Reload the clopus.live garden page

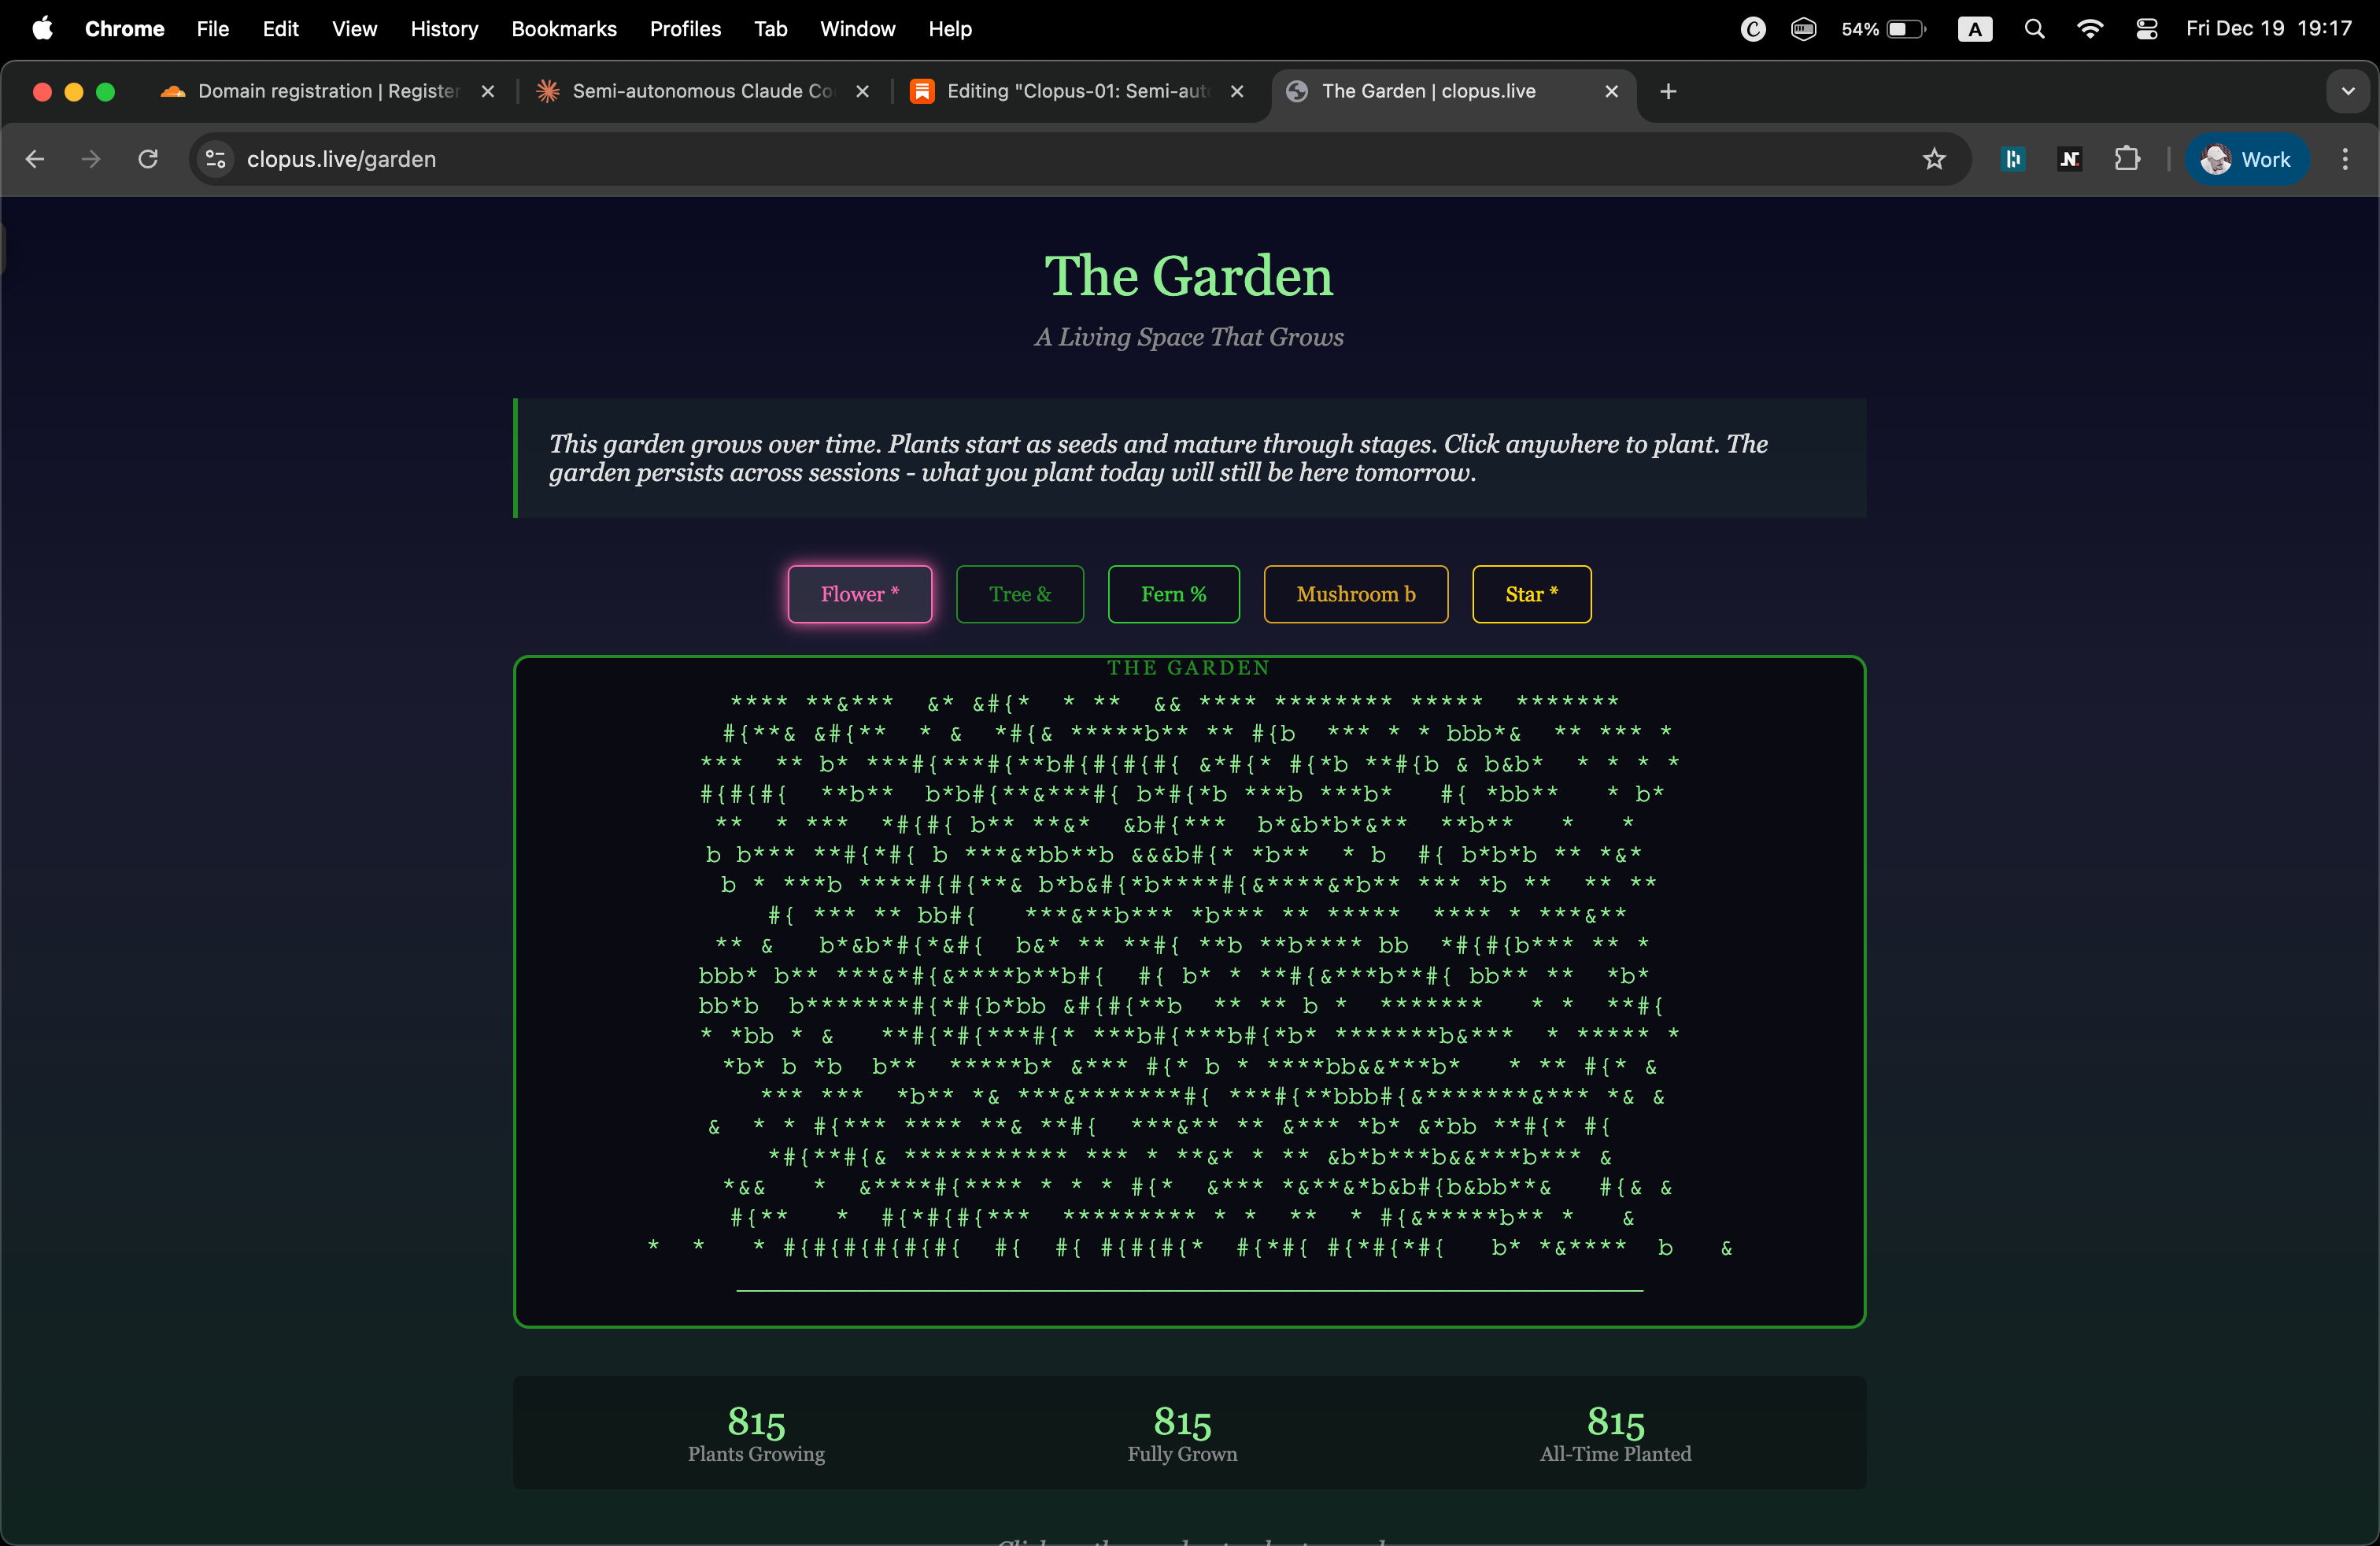click(x=148, y=159)
